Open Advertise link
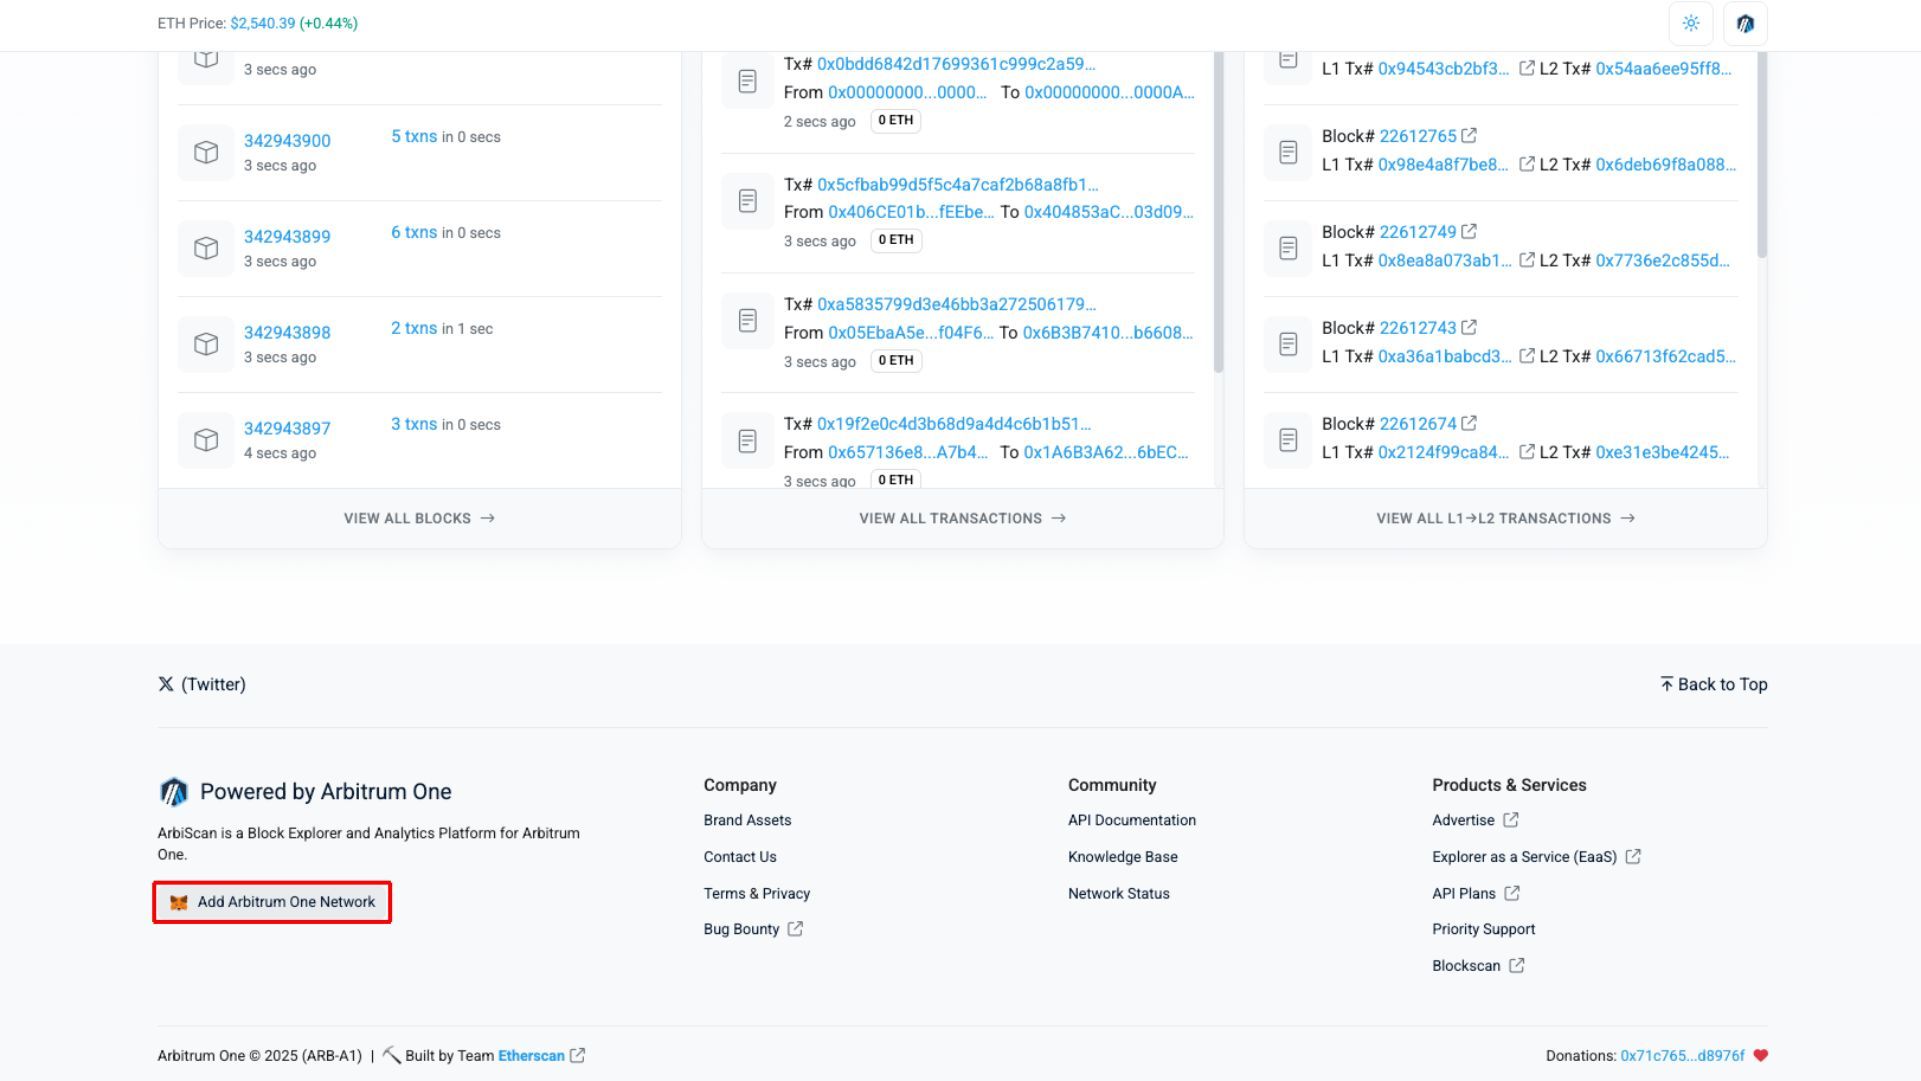1921x1081 pixels. (1476, 820)
